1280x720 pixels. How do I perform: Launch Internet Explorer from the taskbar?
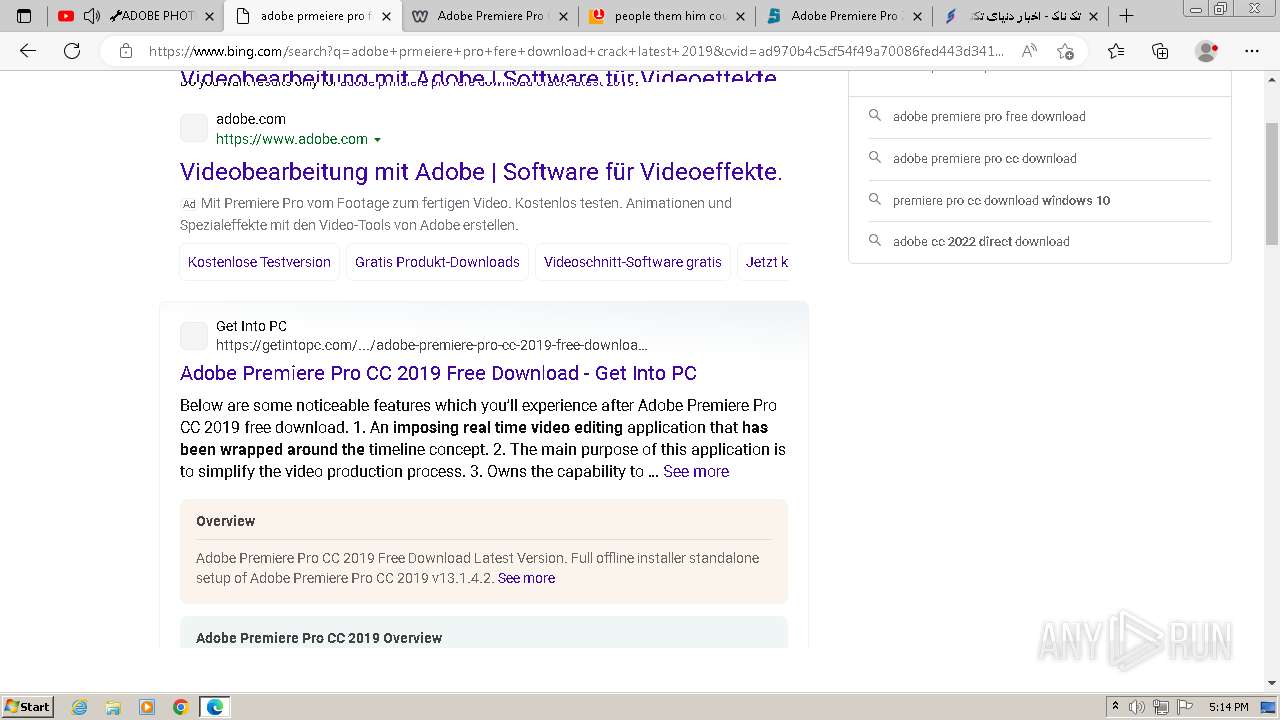coord(80,707)
